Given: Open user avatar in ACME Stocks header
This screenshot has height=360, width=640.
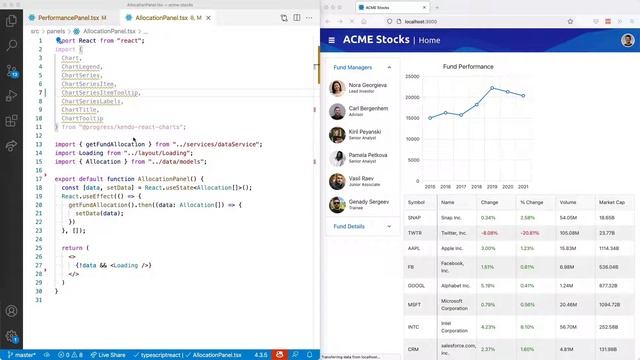Looking at the screenshot, I should tap(627, 40).
